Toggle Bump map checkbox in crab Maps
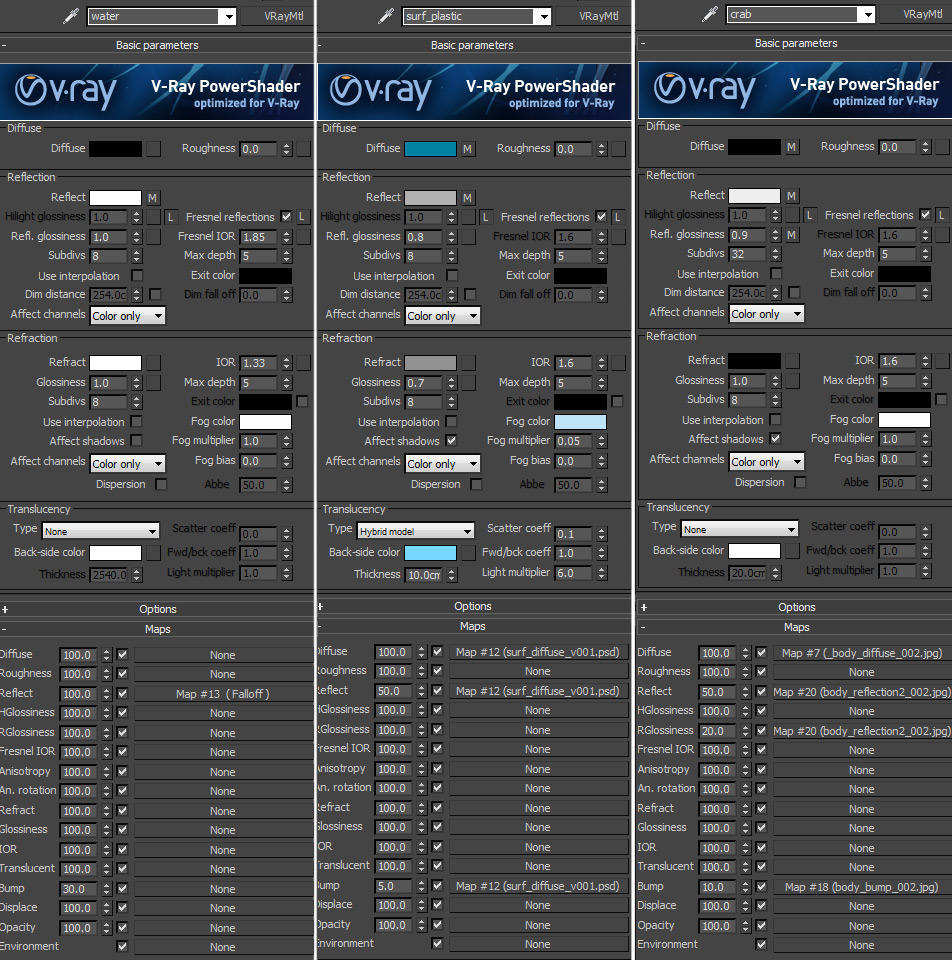The width and height of the screenshot is (952, 960). point(761,886)
